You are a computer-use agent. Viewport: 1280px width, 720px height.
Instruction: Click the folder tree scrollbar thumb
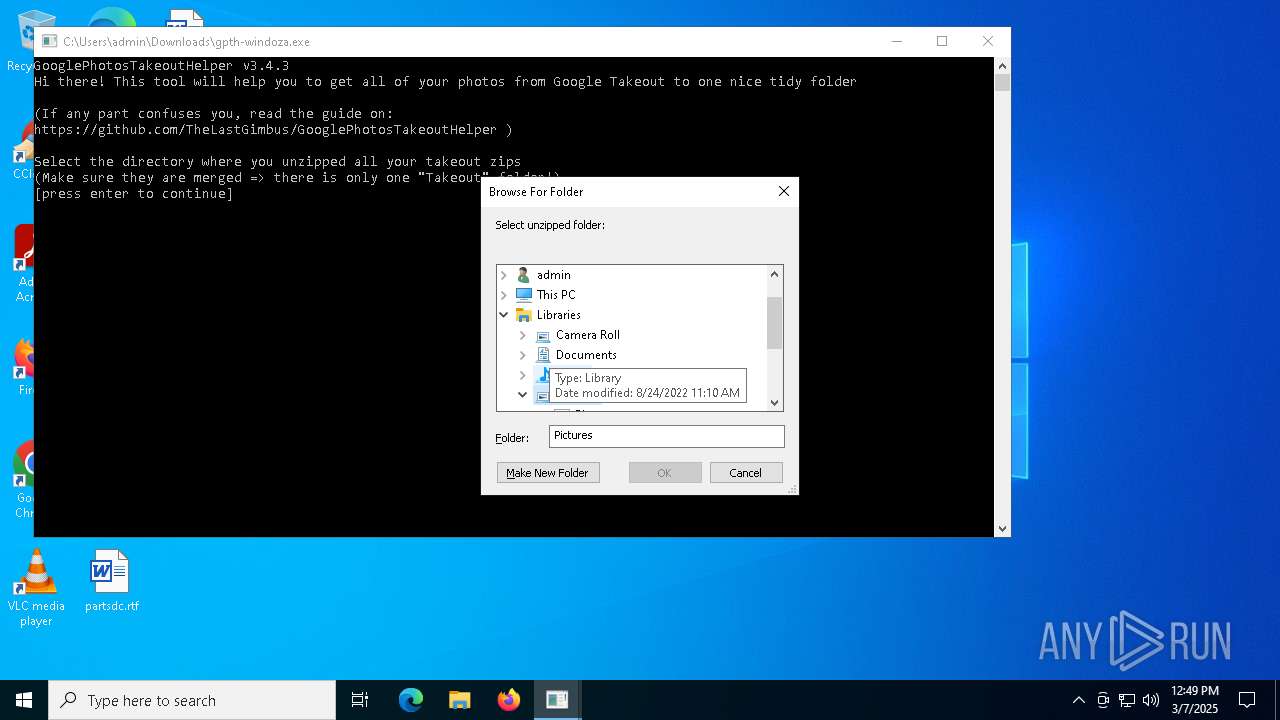[774, 323]
